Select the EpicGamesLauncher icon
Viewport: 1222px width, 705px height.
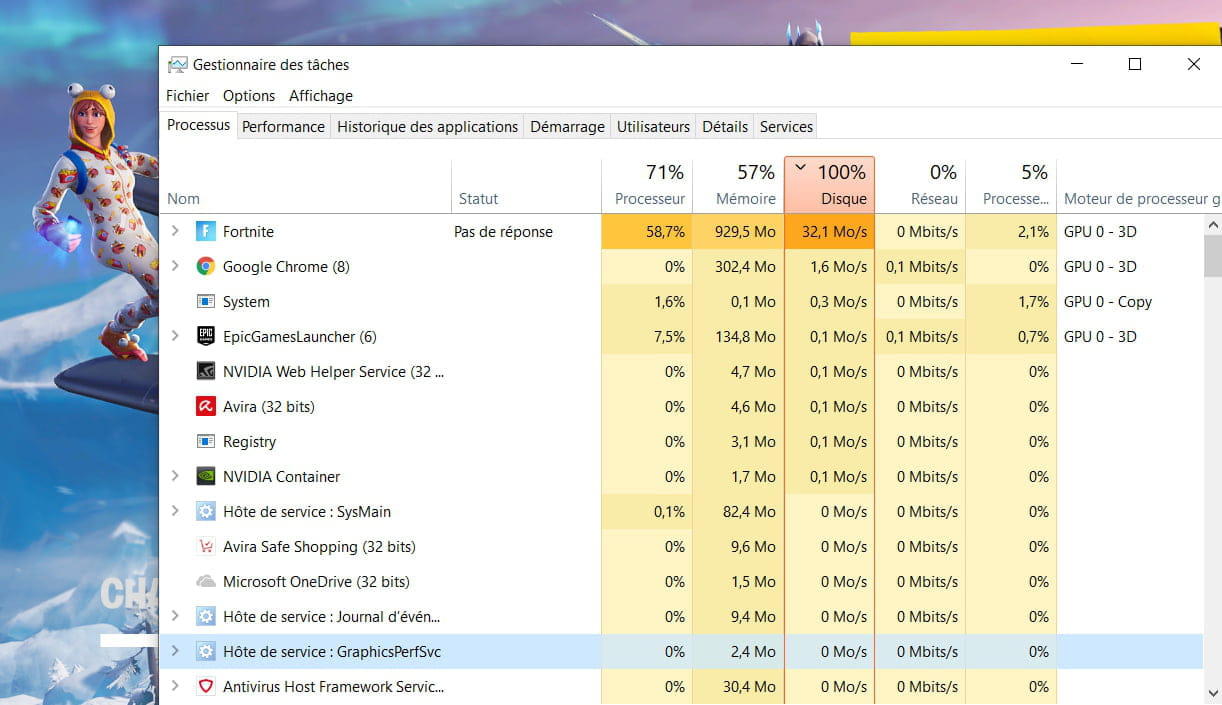206,337
